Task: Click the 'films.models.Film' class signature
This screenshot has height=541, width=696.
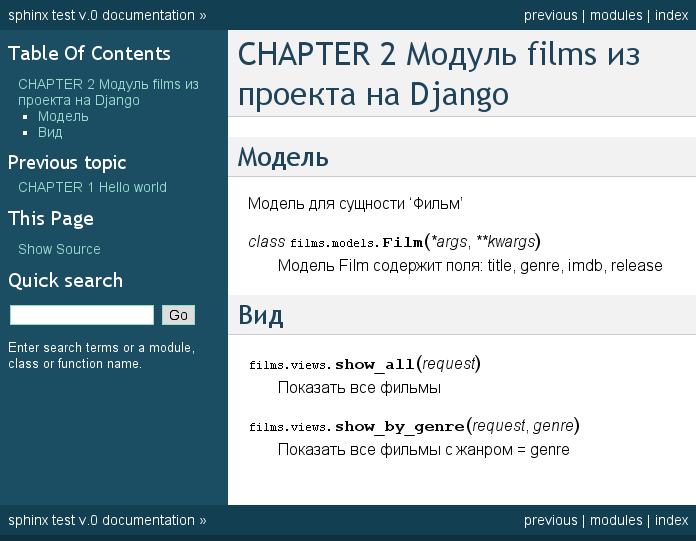Action: tap(394, 241)
